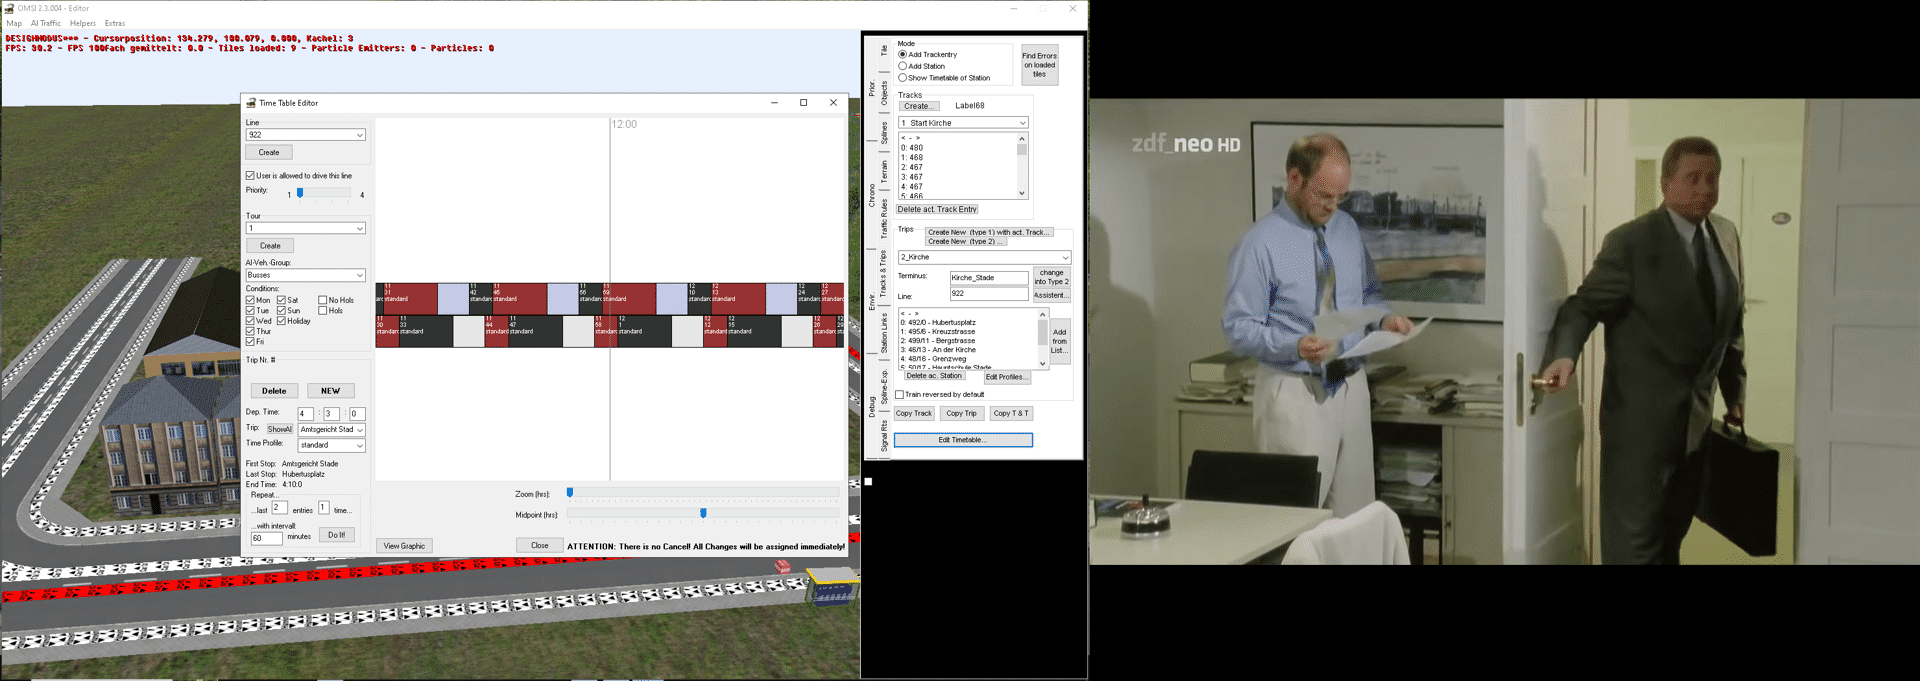The image size is (1920, 681).
Task: Open the AI Traffic menu
Action: coord(45,23)
